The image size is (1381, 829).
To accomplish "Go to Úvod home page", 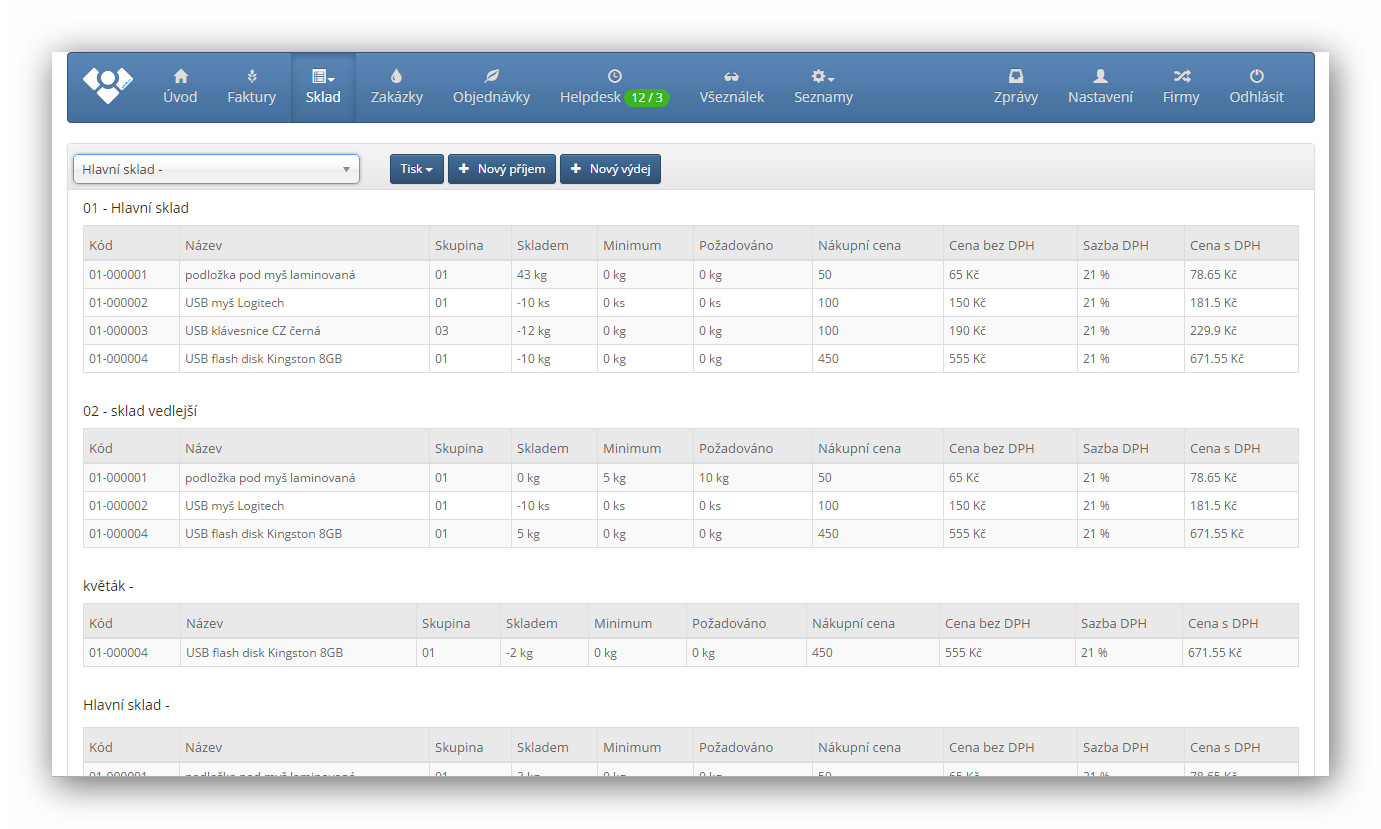I will coord(180,87).
